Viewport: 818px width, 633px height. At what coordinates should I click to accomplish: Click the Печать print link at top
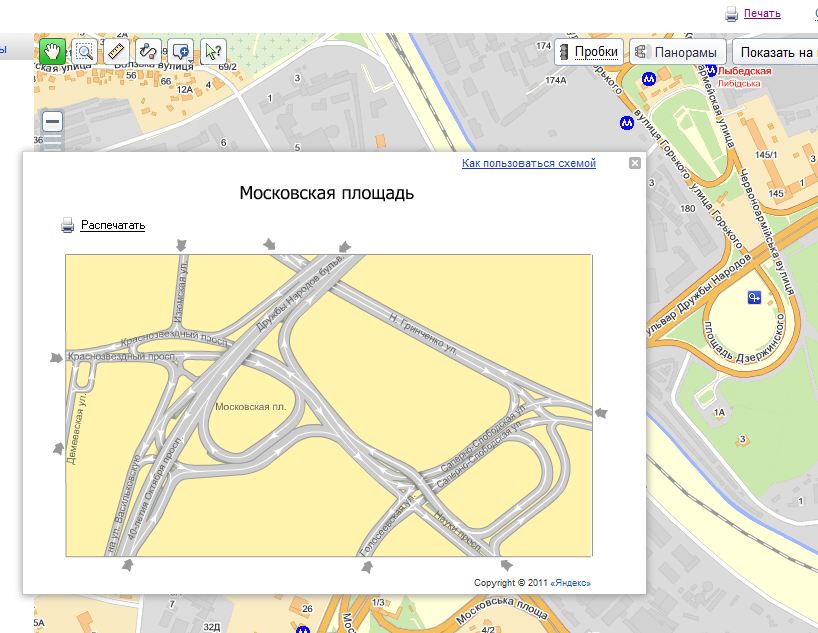(x=761, y=14)
